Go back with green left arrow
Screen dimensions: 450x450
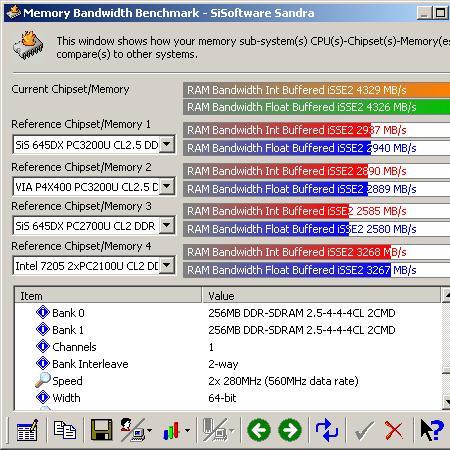pyautogui.click(x=259, y=430)
